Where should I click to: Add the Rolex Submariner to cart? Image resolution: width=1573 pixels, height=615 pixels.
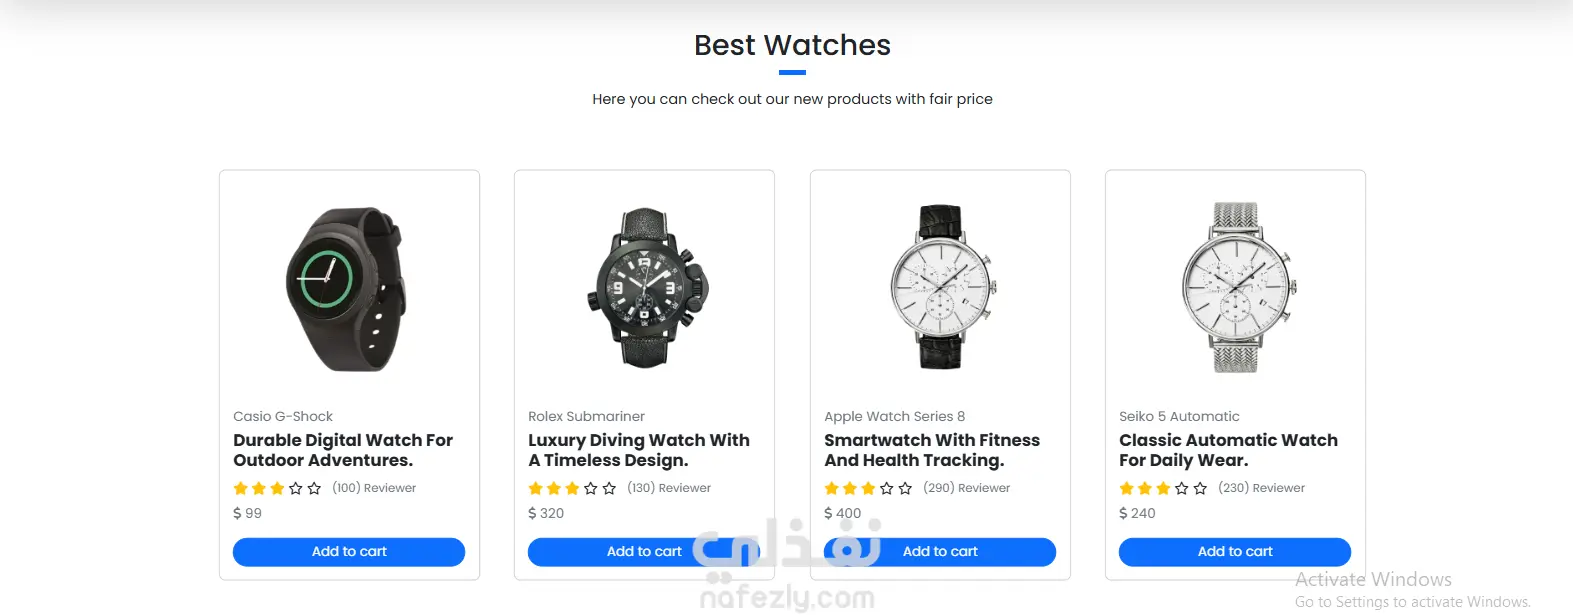644,552
